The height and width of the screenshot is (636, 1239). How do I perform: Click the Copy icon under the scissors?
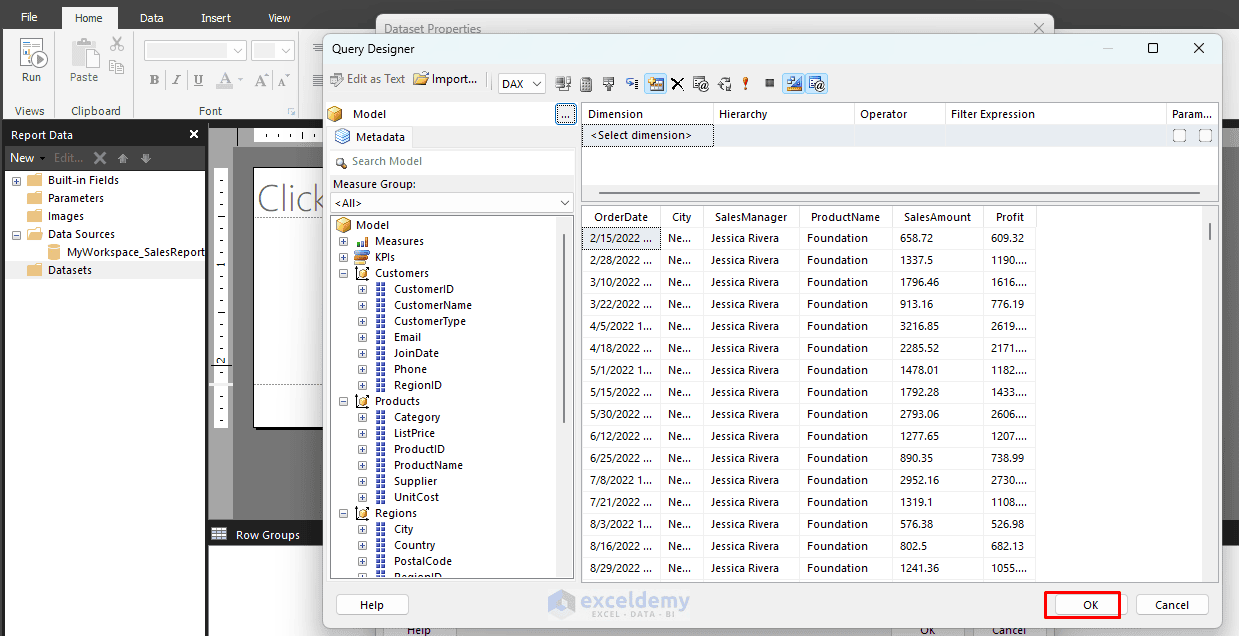pos(117,66)
